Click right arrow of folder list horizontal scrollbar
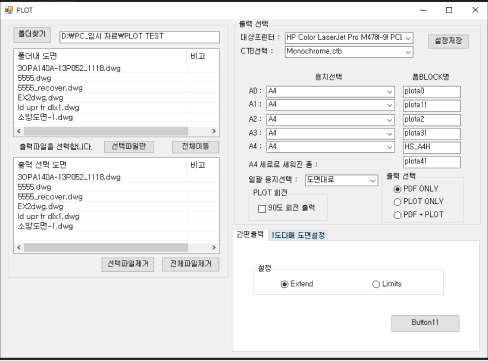Viewport: 488px width, 361px height. [214, 131]
